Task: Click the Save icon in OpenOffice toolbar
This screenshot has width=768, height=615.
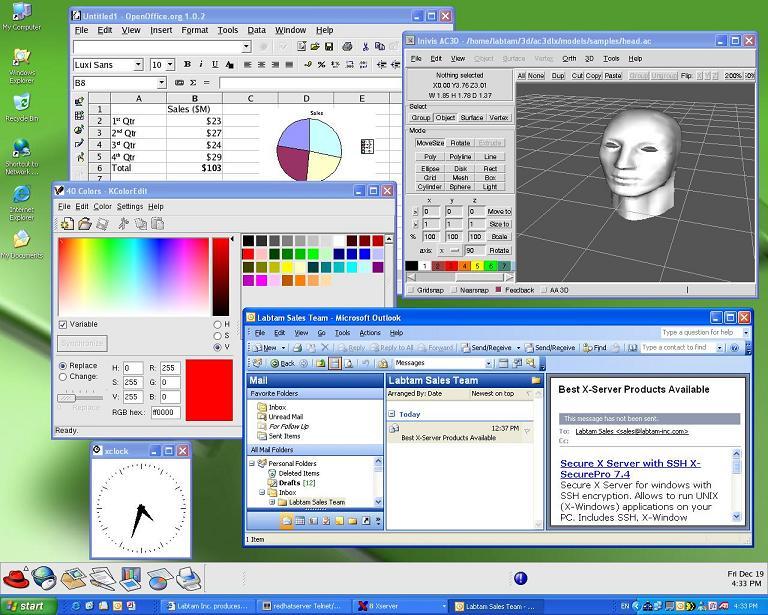Action: click(329, 47)
